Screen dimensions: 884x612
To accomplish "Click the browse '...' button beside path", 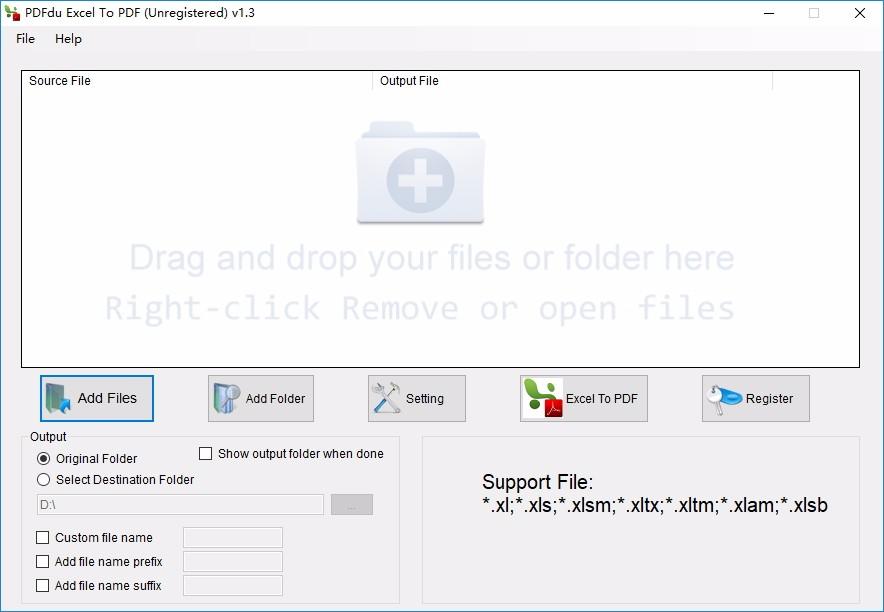I will point(352,504).
